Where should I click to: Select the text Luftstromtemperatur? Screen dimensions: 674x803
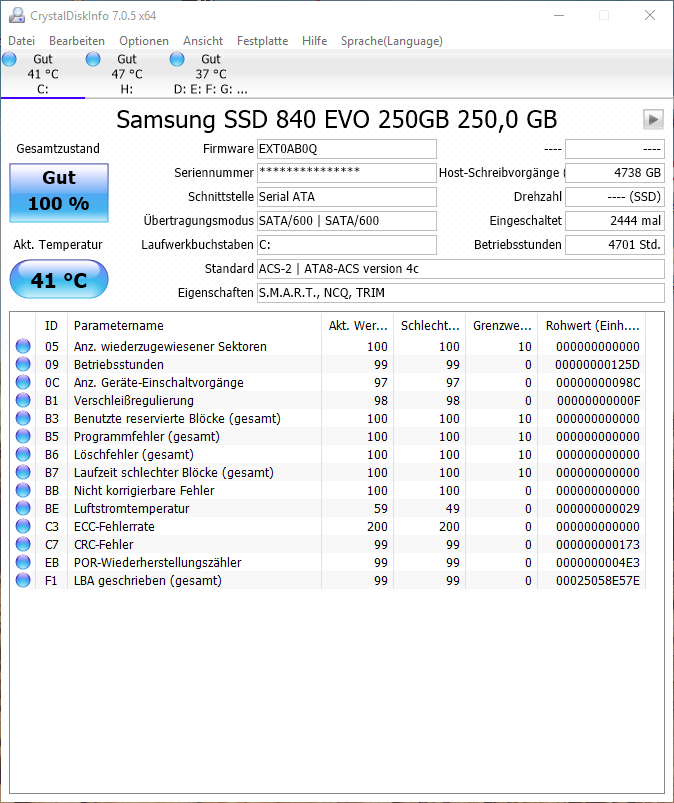[x=132, y=509]
